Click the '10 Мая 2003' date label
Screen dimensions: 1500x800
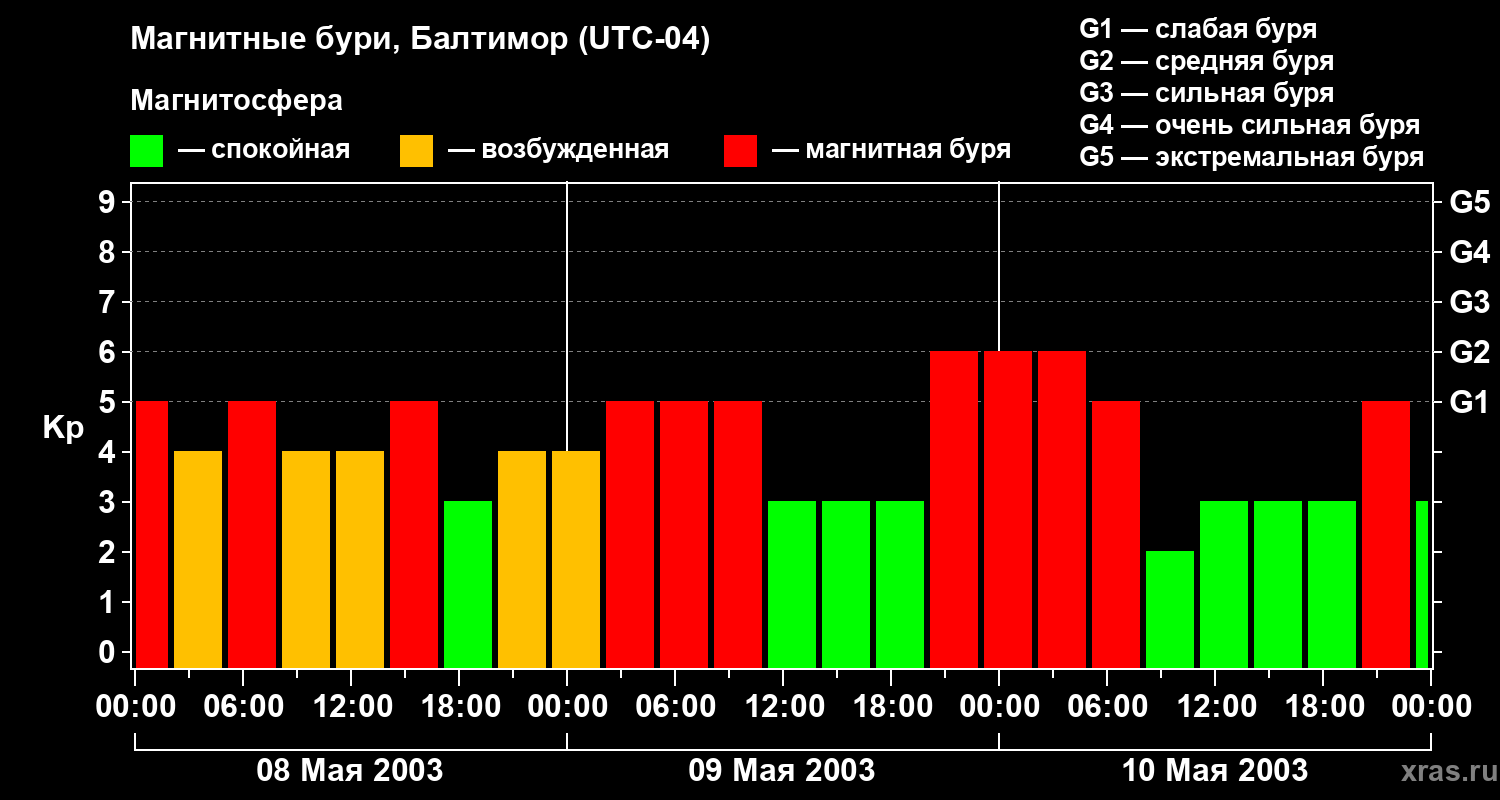coord(1214,771)
